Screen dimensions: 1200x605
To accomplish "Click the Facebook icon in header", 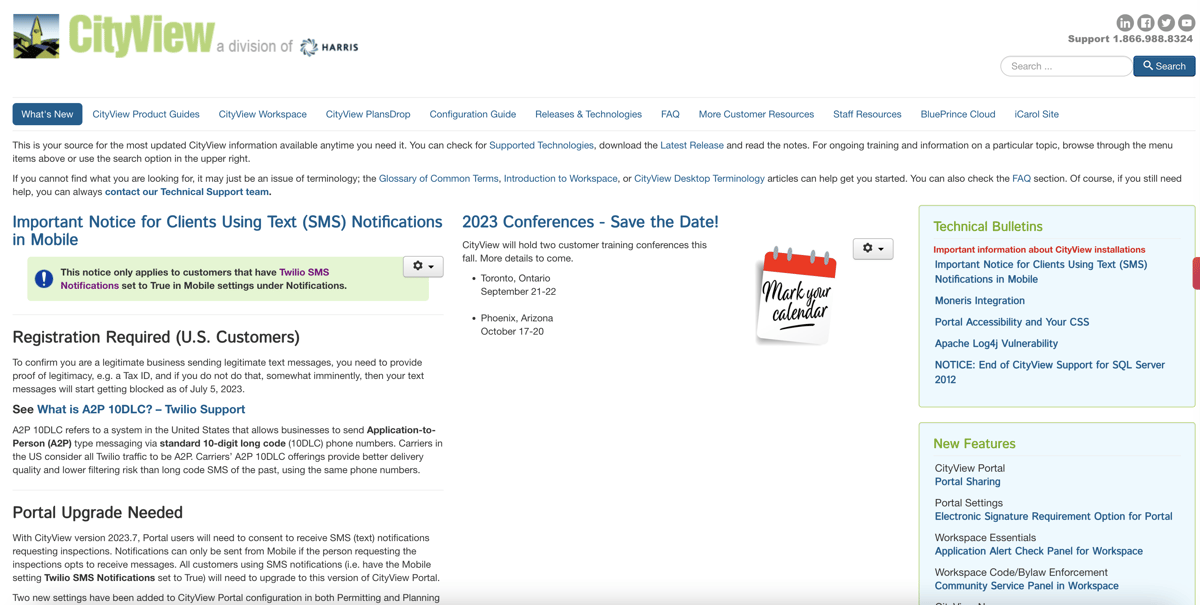I will 1146,22.
